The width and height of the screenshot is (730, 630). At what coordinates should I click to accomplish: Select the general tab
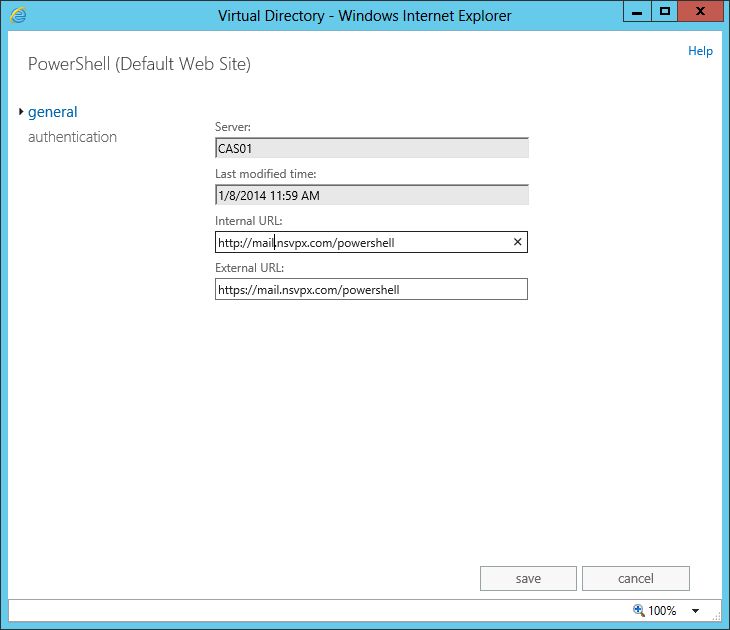53,112
